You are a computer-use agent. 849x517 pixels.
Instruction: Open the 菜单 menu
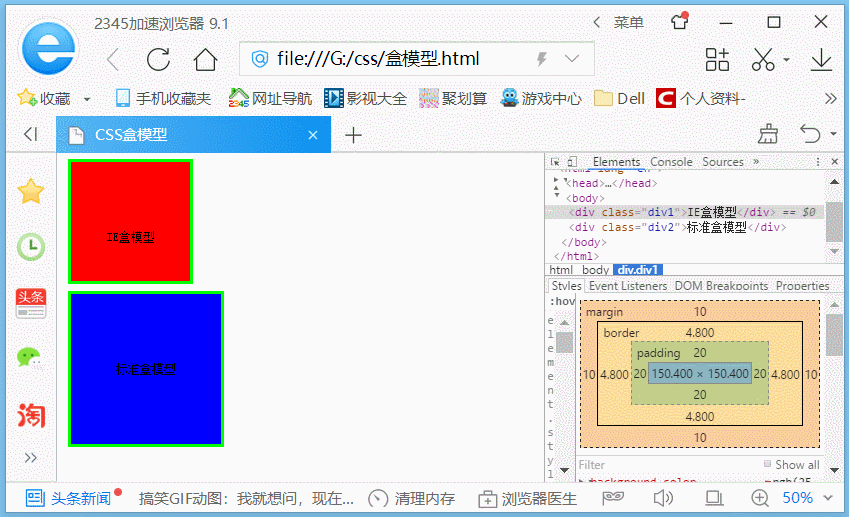pyautogui.click(x=628, y=22)
